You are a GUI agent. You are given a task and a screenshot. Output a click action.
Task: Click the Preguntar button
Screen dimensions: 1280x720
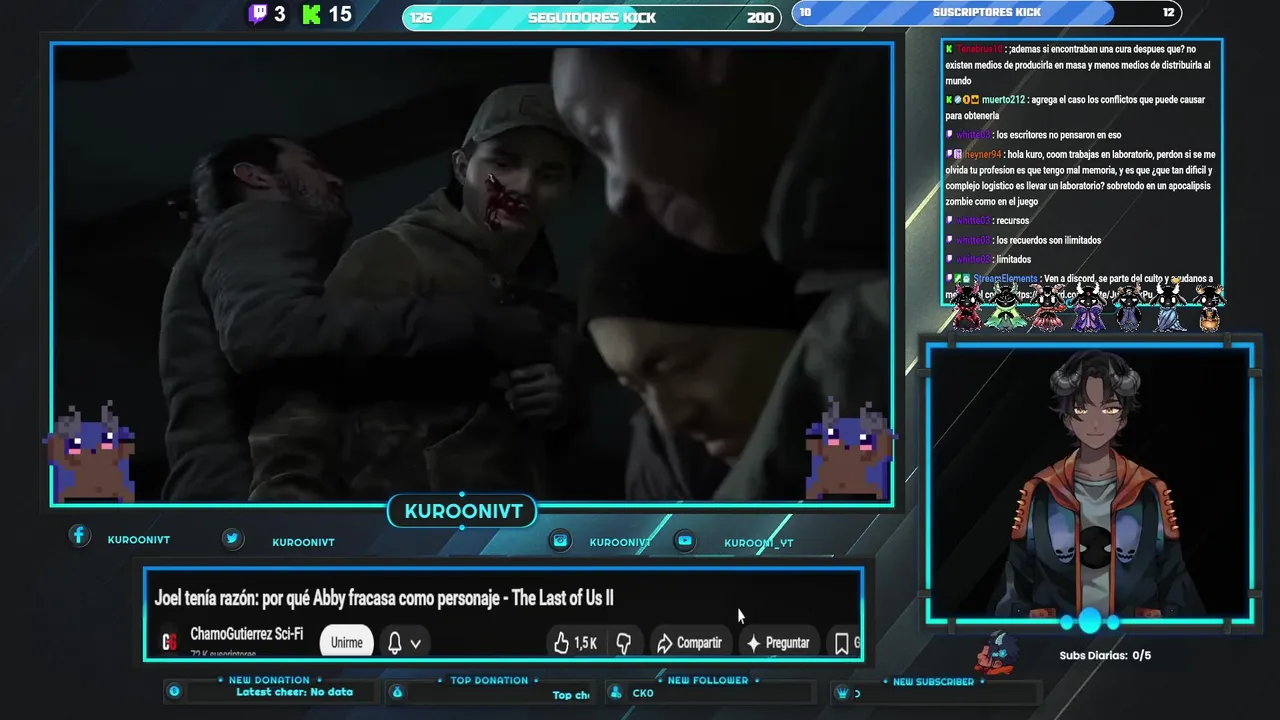777,643
